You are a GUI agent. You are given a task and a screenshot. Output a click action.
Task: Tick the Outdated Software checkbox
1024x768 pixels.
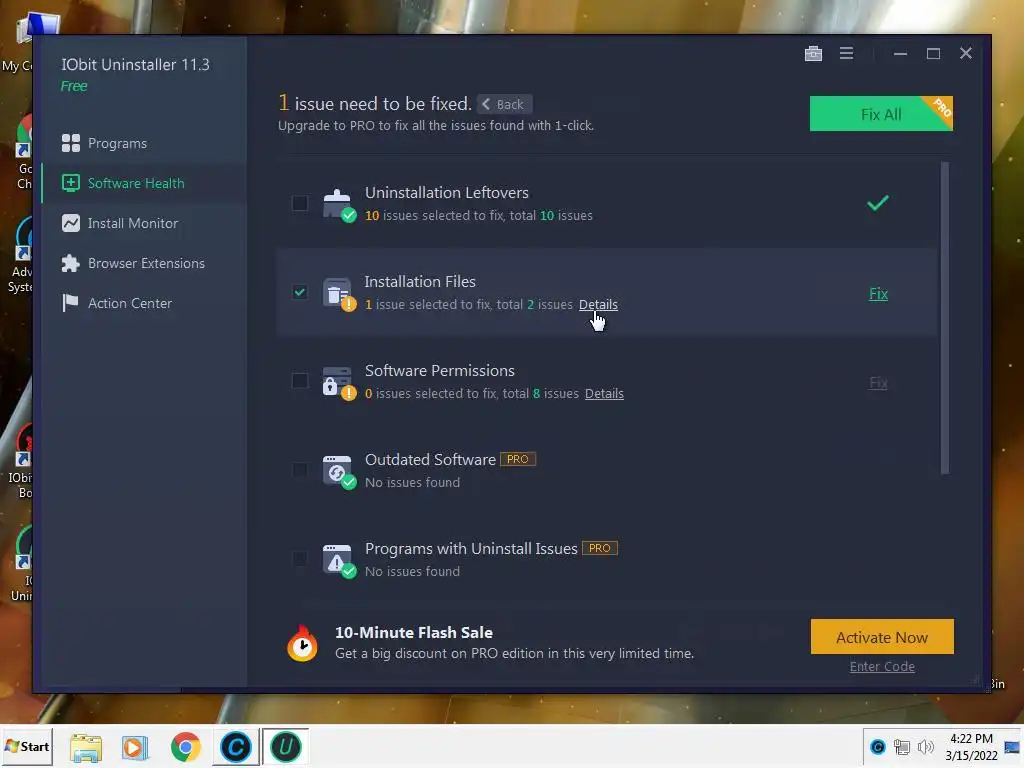pyautogui.click(x=300, y=470)
